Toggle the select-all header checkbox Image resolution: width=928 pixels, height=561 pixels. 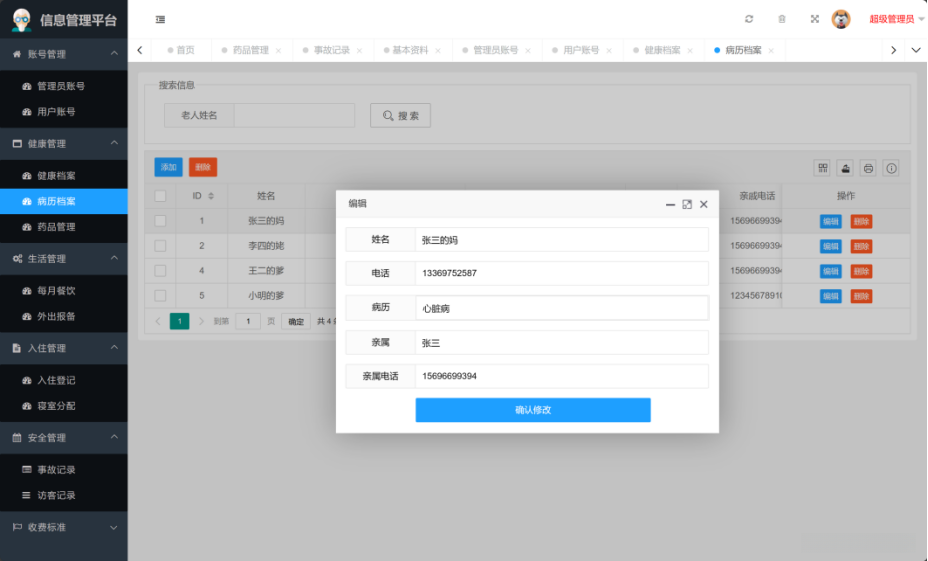point(160,196)
